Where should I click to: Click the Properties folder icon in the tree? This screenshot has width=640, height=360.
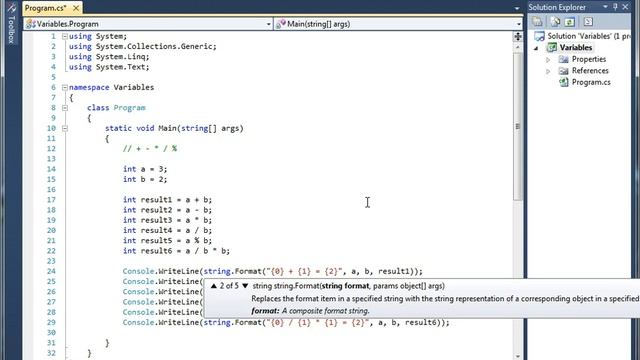click(564, 59)
